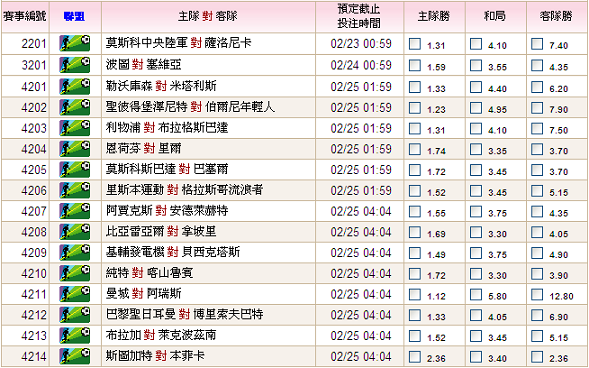Viewport: 589px width, 368px height.
Task: Tick home win 1.74 for match 4204
Action: point(415,149)
